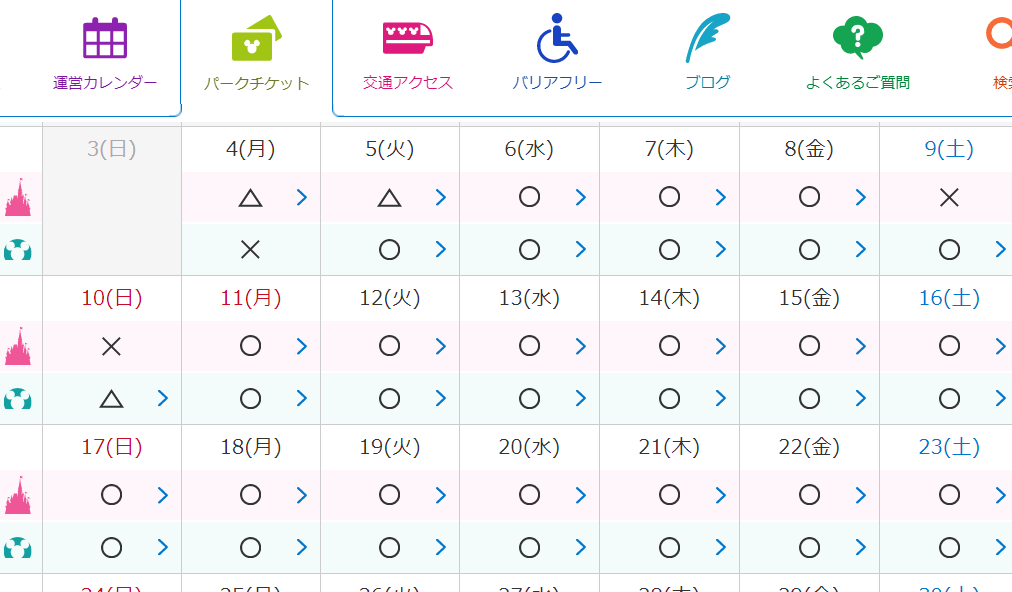Open よくあるご質問 question tree icon
The image size is (1012, 592).
[858, 37]
